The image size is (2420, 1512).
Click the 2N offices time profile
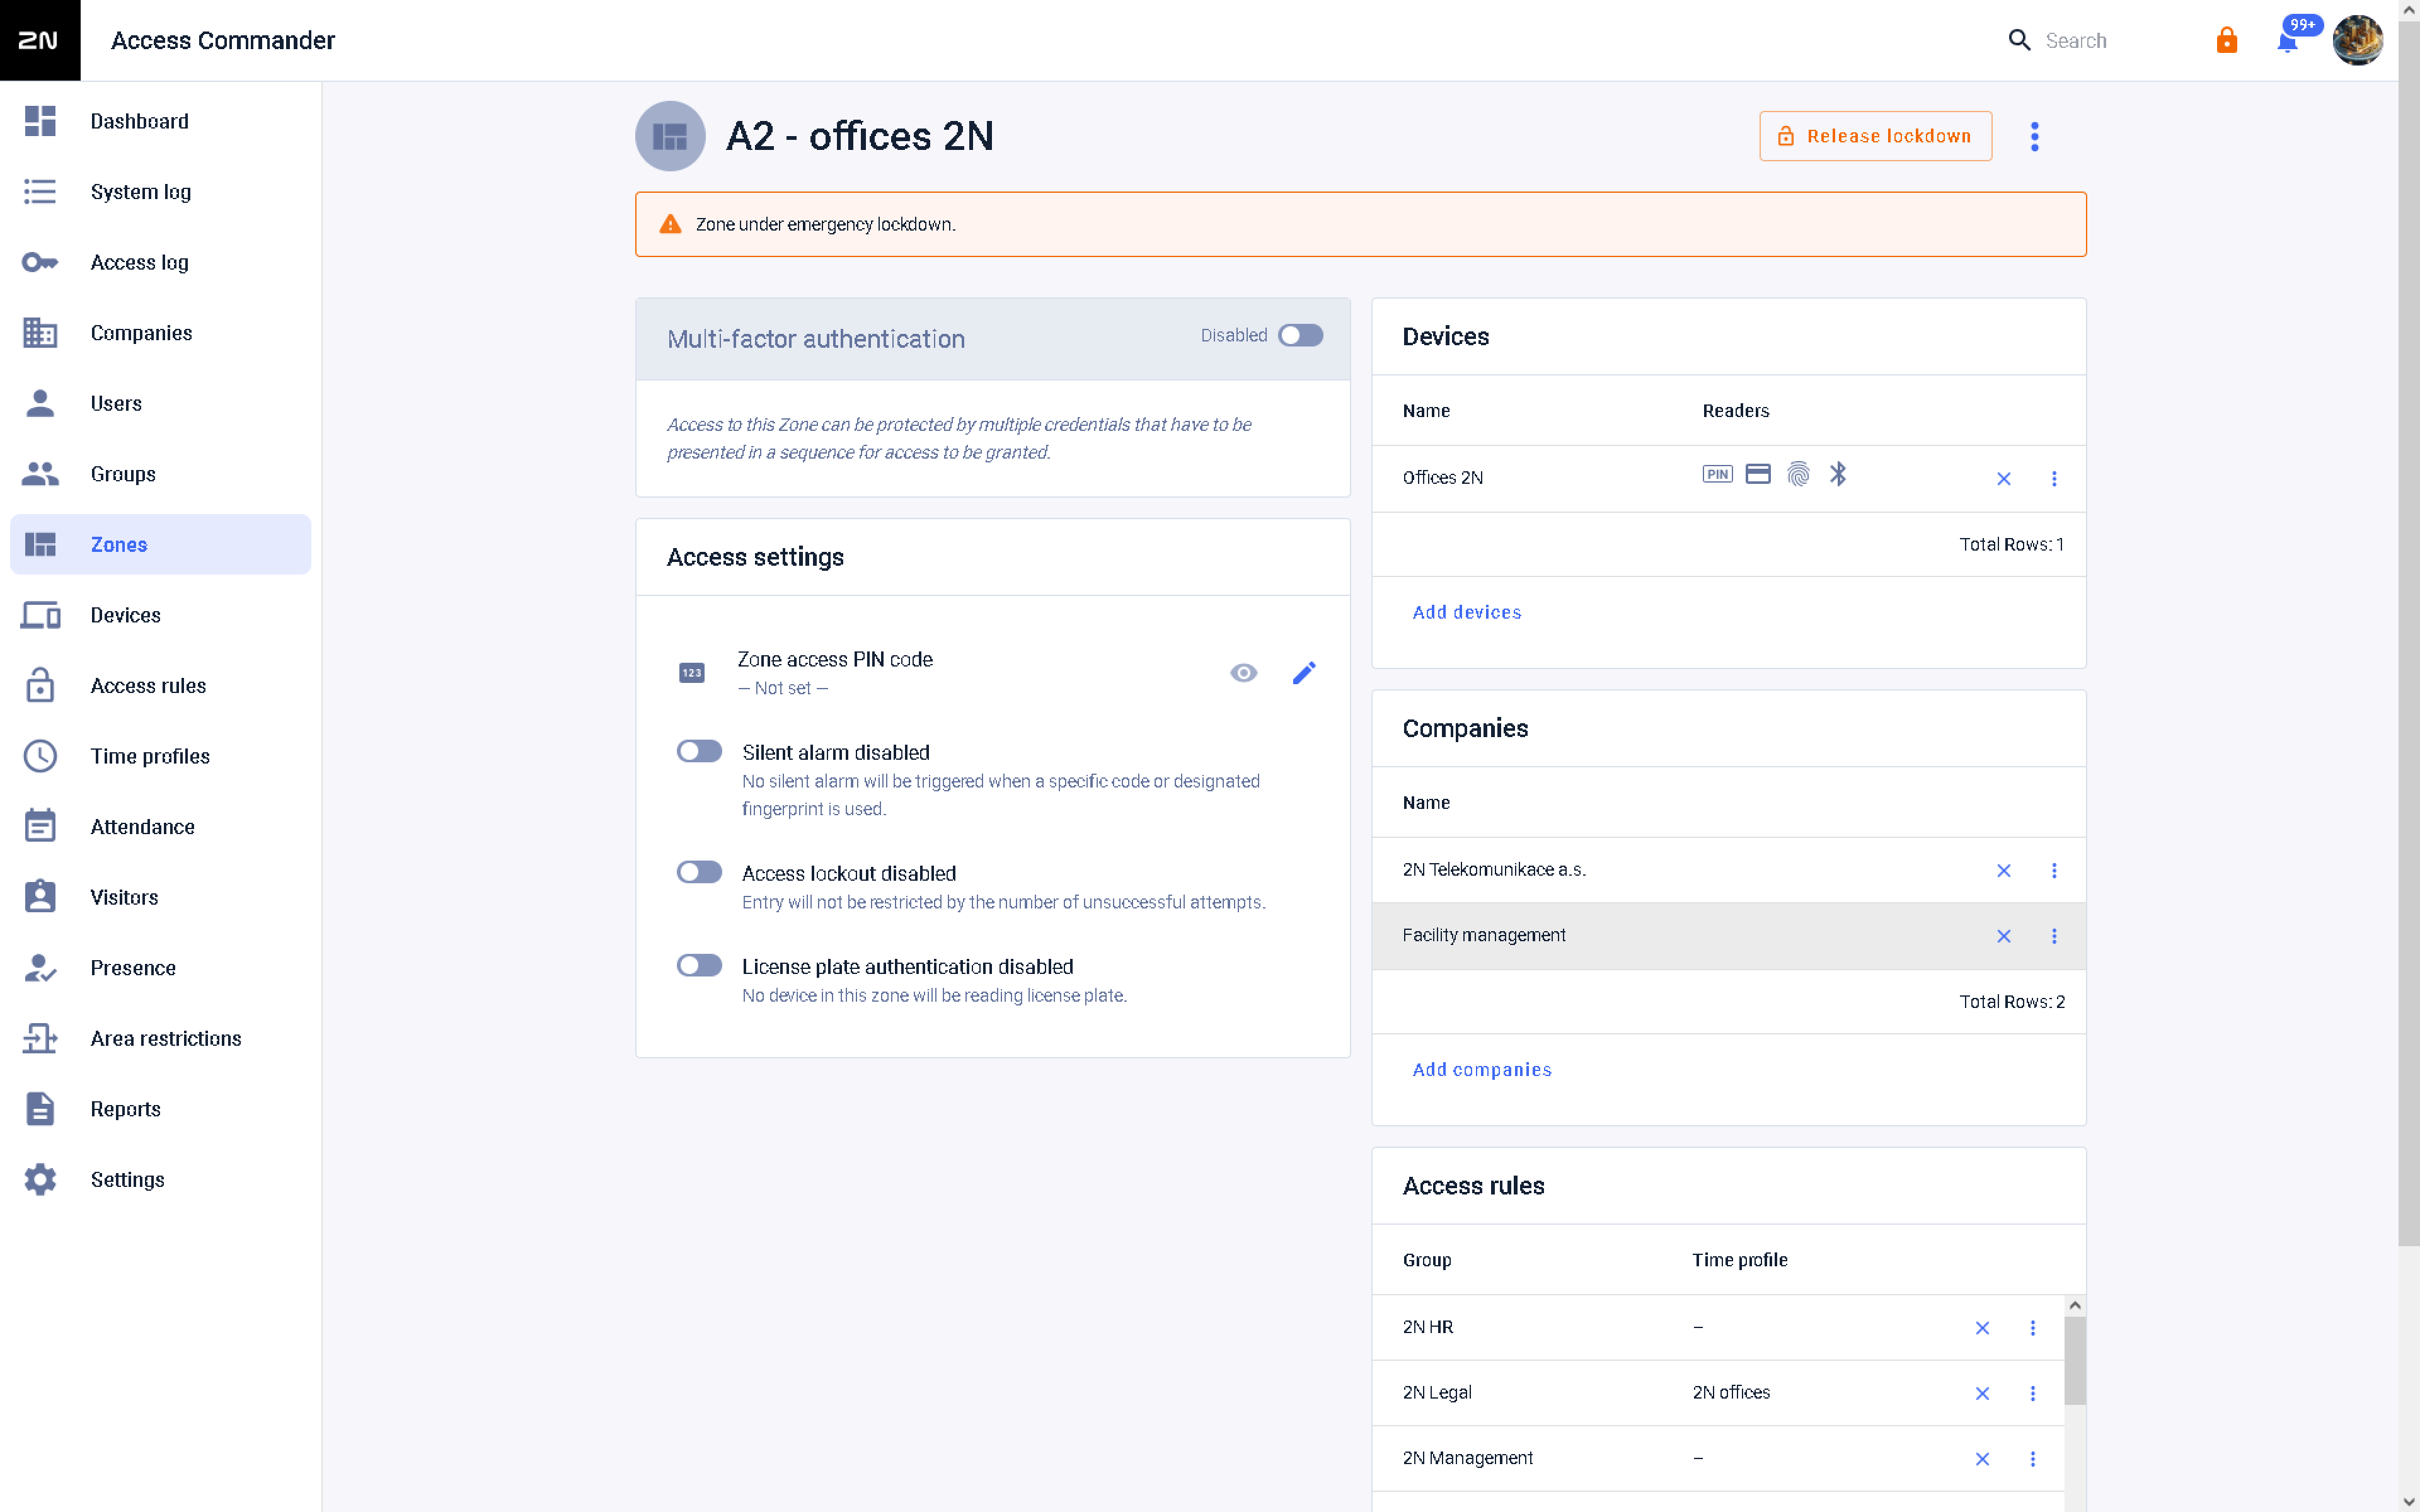(1731, 1393)
